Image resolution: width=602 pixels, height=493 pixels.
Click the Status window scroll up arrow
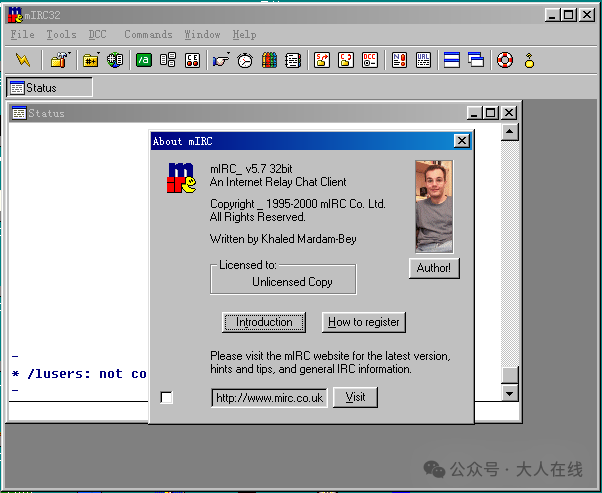click(510, 132)
